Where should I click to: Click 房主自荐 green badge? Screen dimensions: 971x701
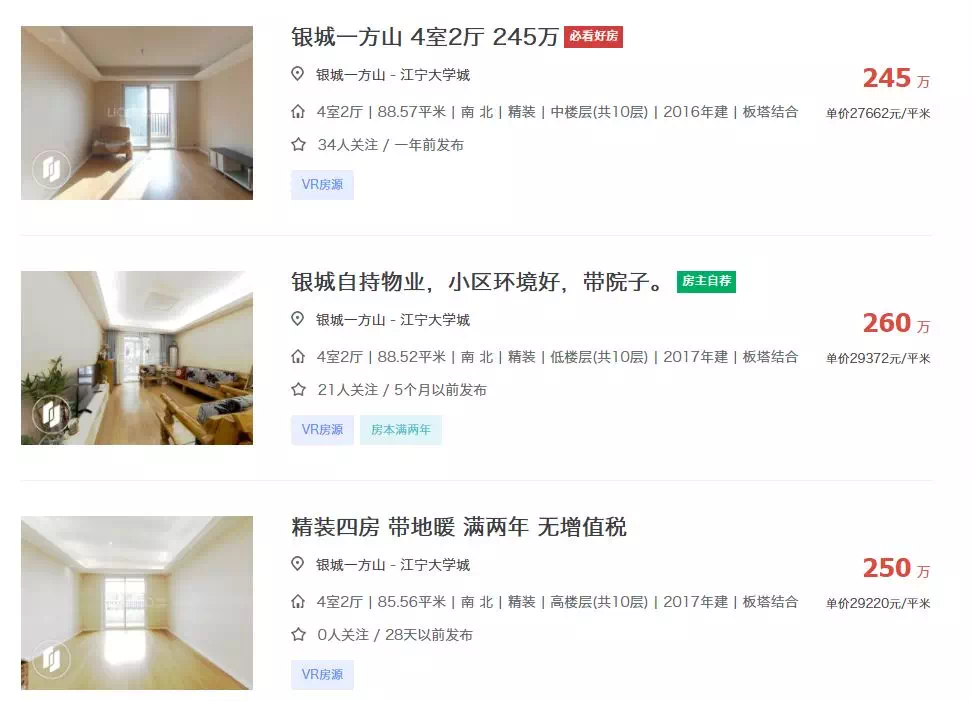[x=706, y=281]
